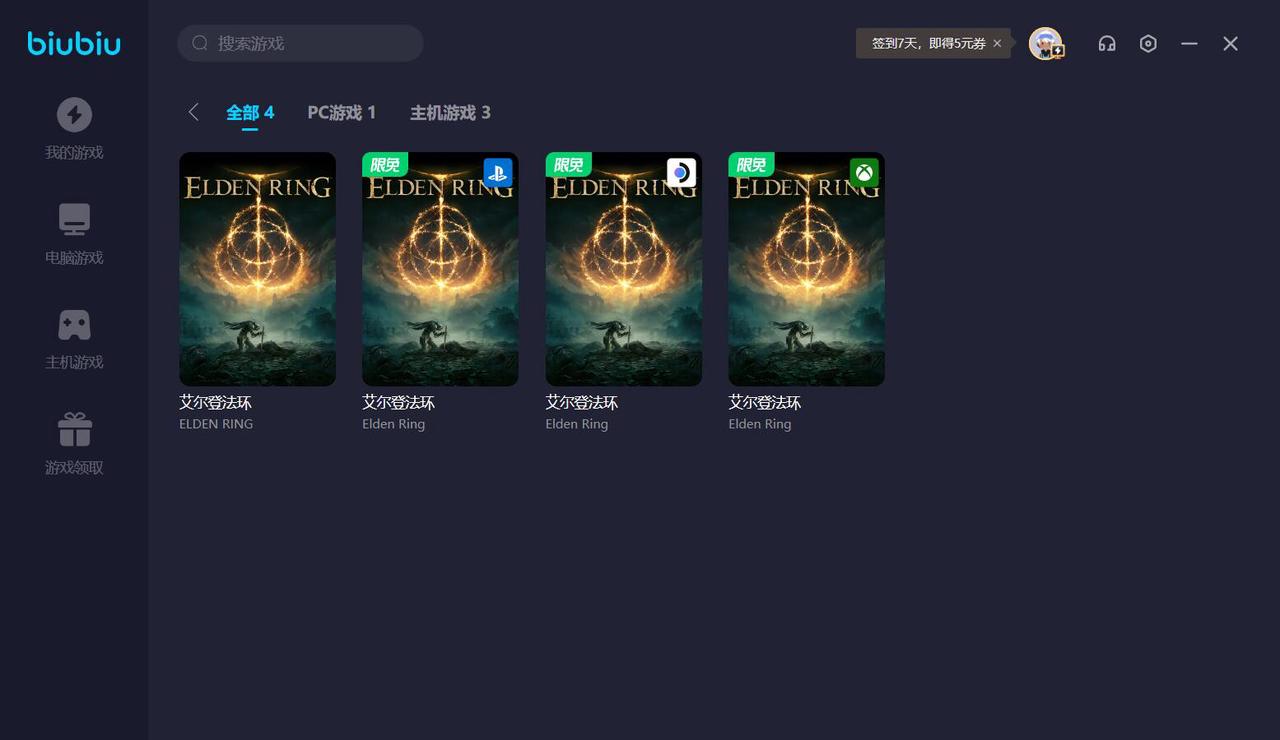Click 主机游戏 sidebar label
Image resolution: width=1280 pixels, height=740 pixels.
tap(74, 362)
